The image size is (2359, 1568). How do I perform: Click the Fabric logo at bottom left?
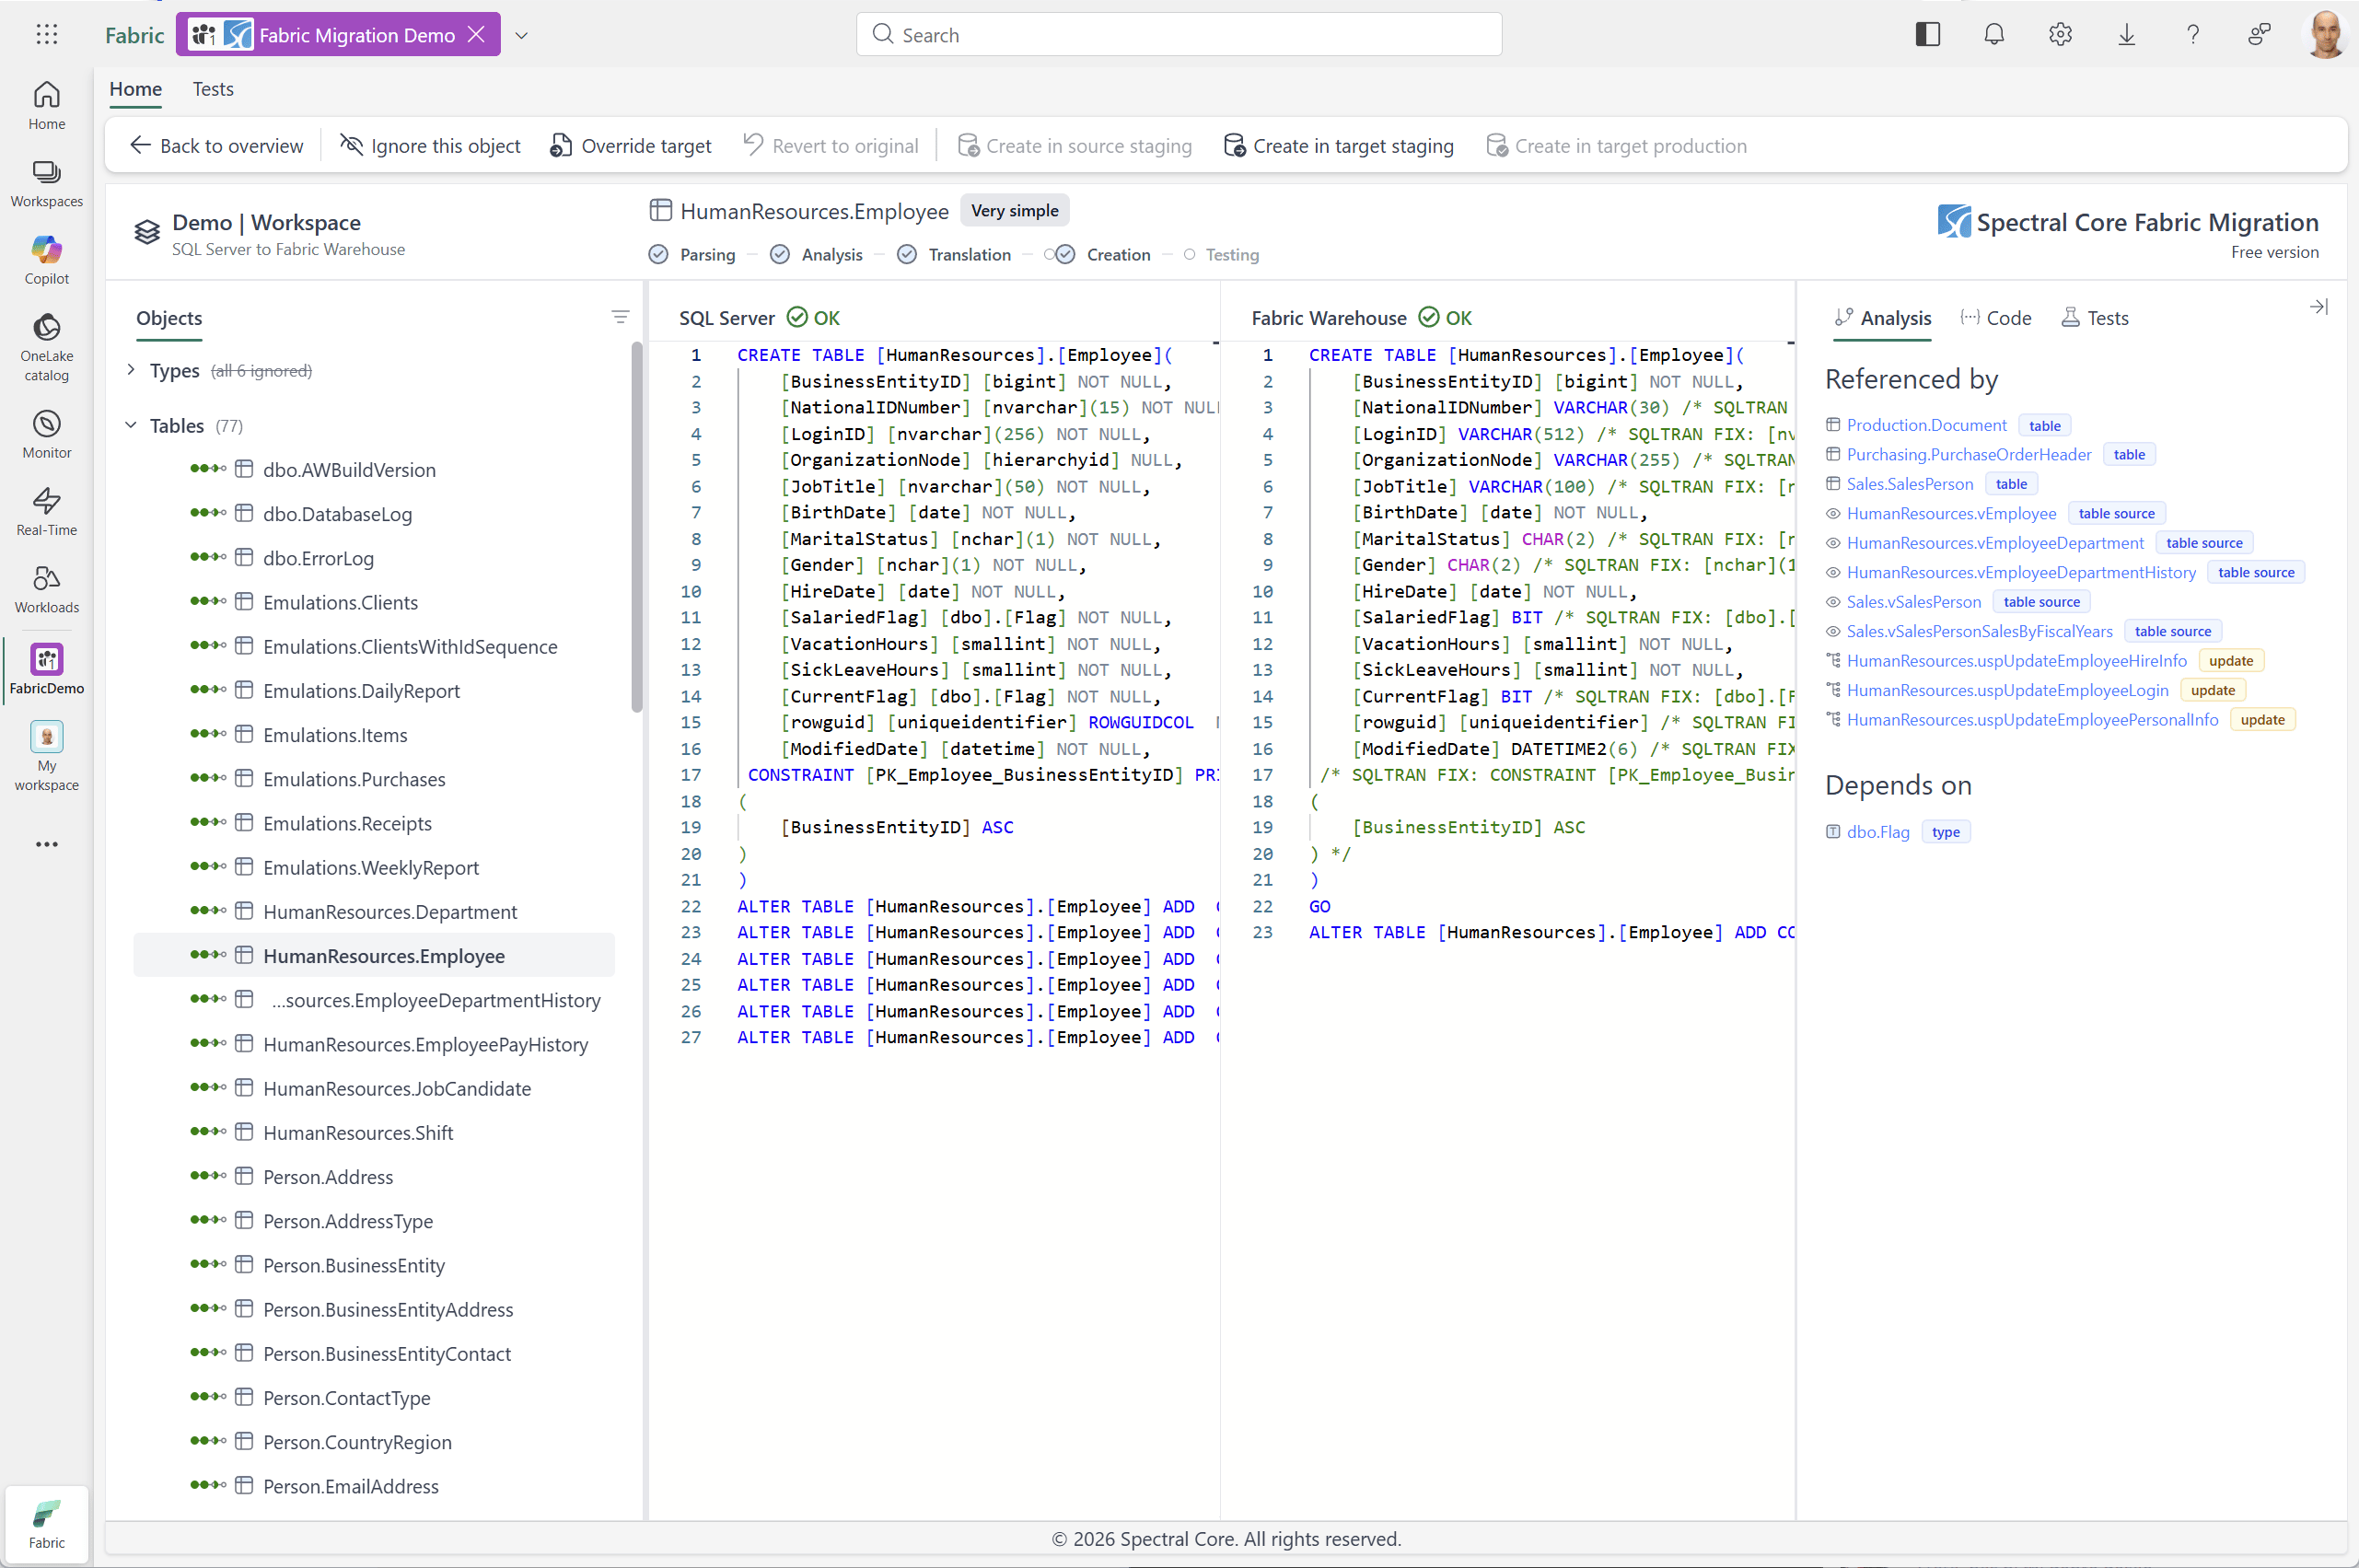click(47, 1524)
